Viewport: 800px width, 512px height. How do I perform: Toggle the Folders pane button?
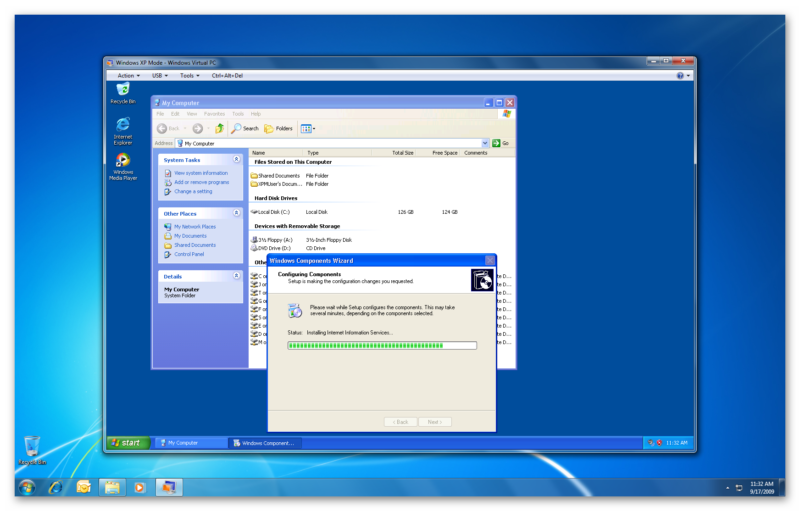279,129
